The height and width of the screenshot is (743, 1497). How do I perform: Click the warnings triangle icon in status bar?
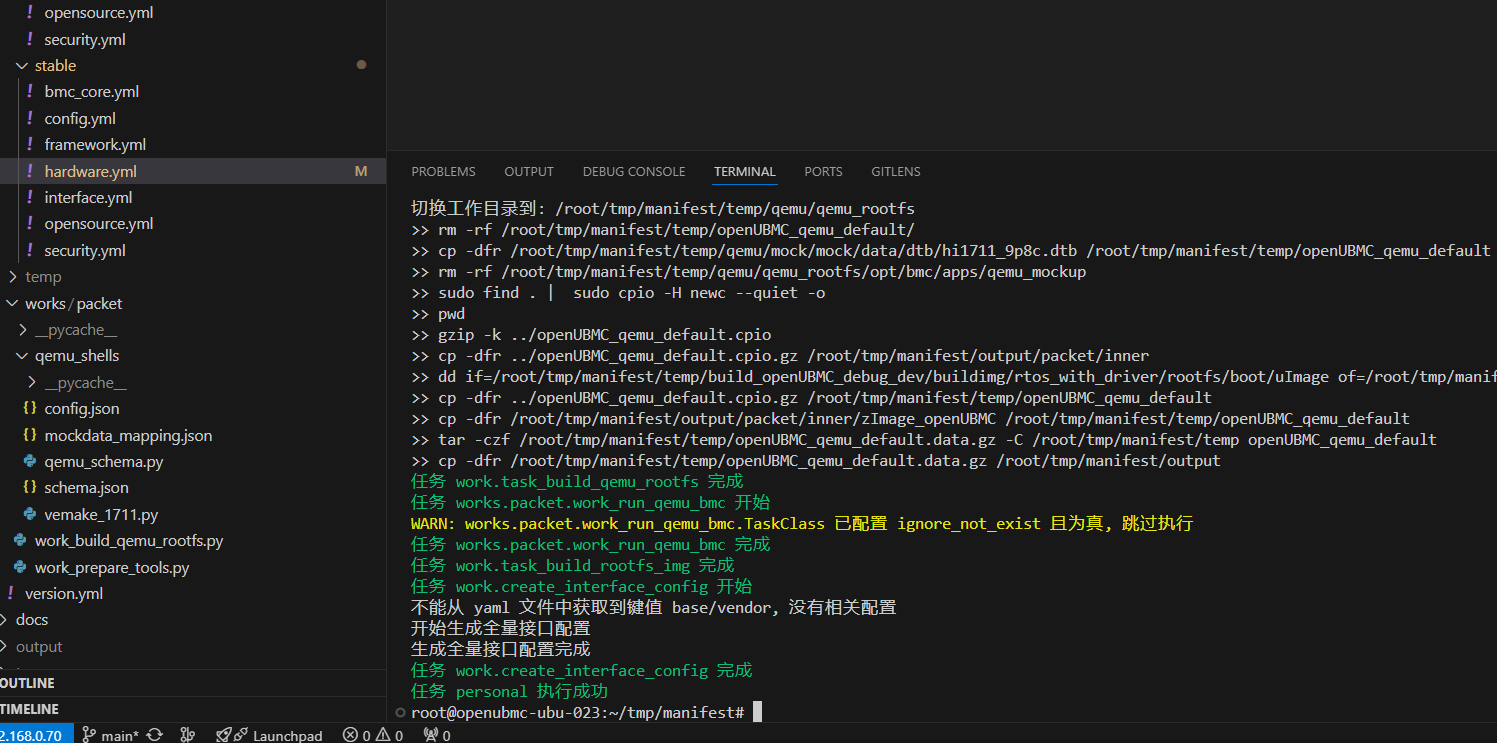point(384,735)
